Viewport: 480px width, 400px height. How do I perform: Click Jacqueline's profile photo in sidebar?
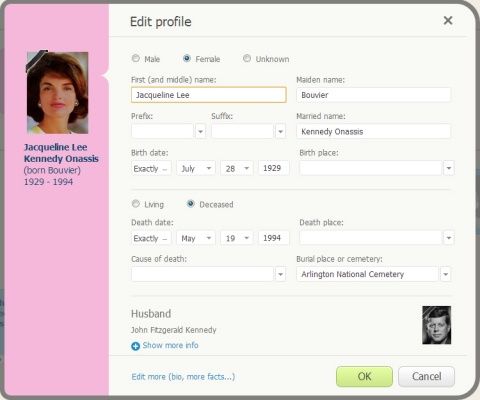pos(57,93)
